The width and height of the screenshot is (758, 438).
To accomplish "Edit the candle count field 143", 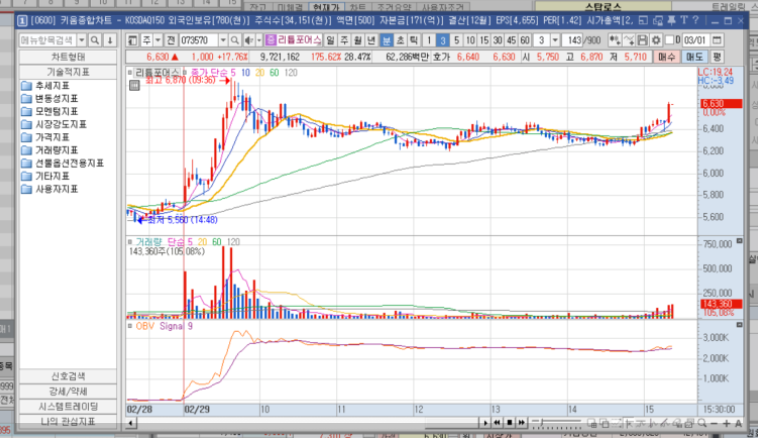I will click(573, 40).
